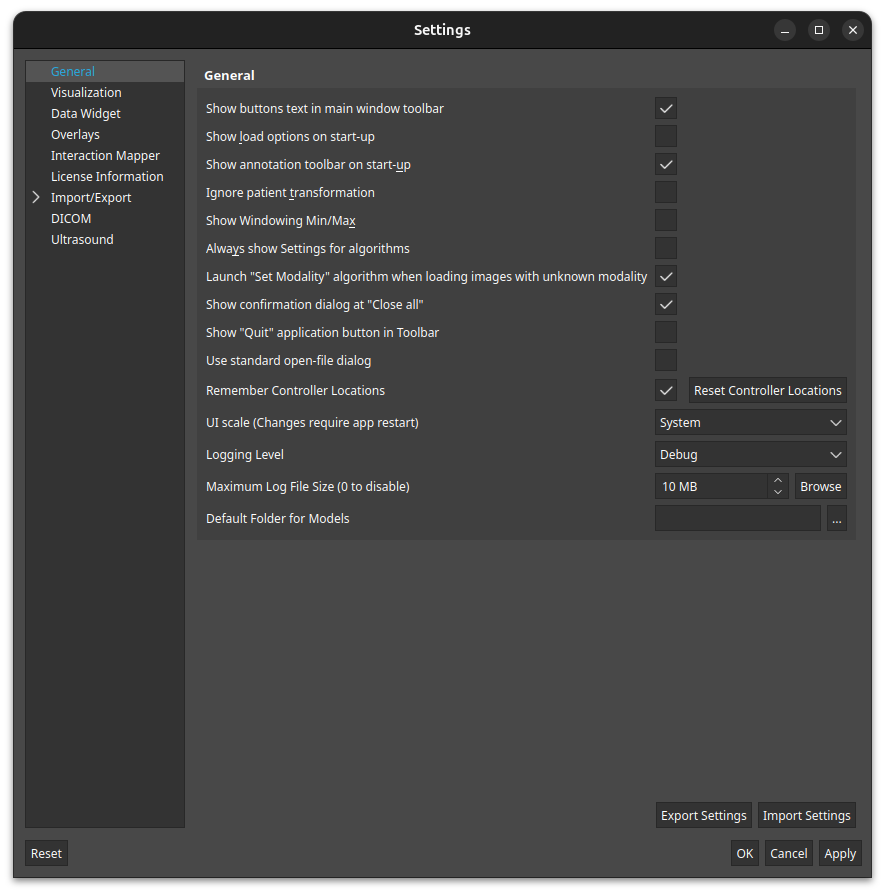
Task: Check Always show Settings for algorithms
Action: [665, 248]
